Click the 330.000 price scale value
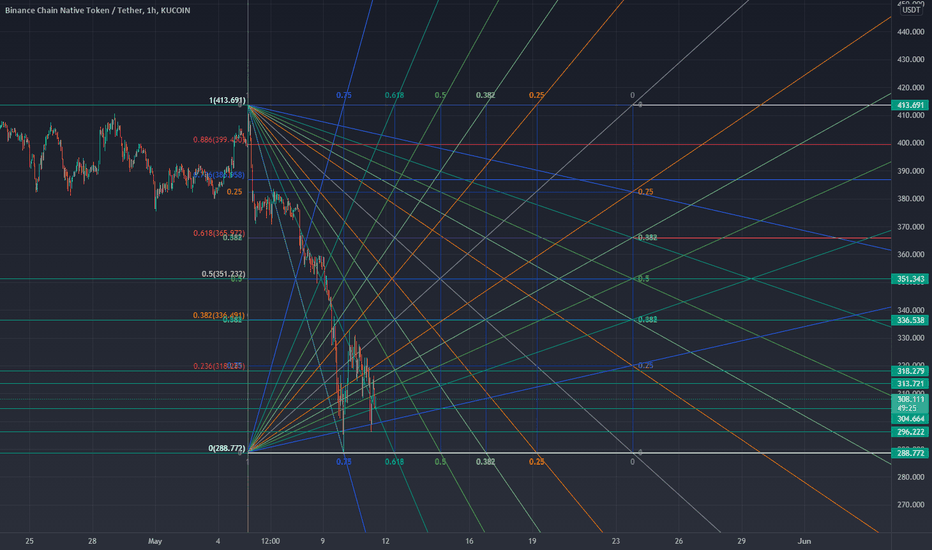 coord(910,338)
